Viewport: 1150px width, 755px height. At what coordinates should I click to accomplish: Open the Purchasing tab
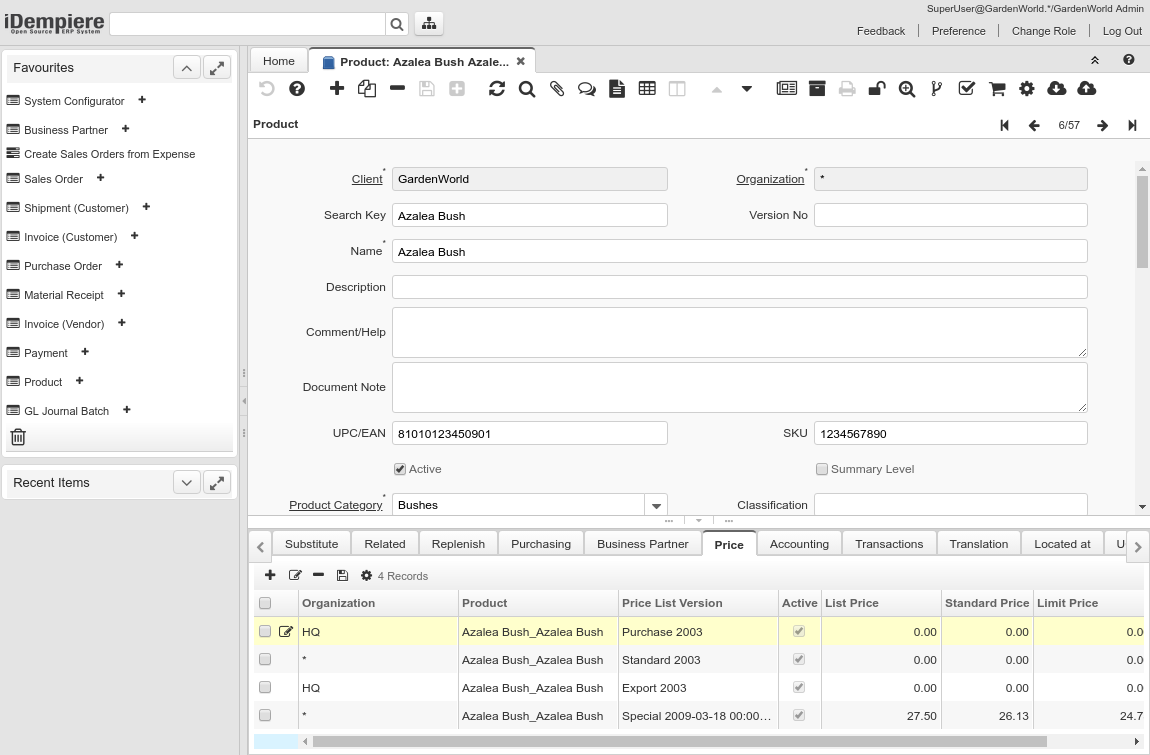540,544
